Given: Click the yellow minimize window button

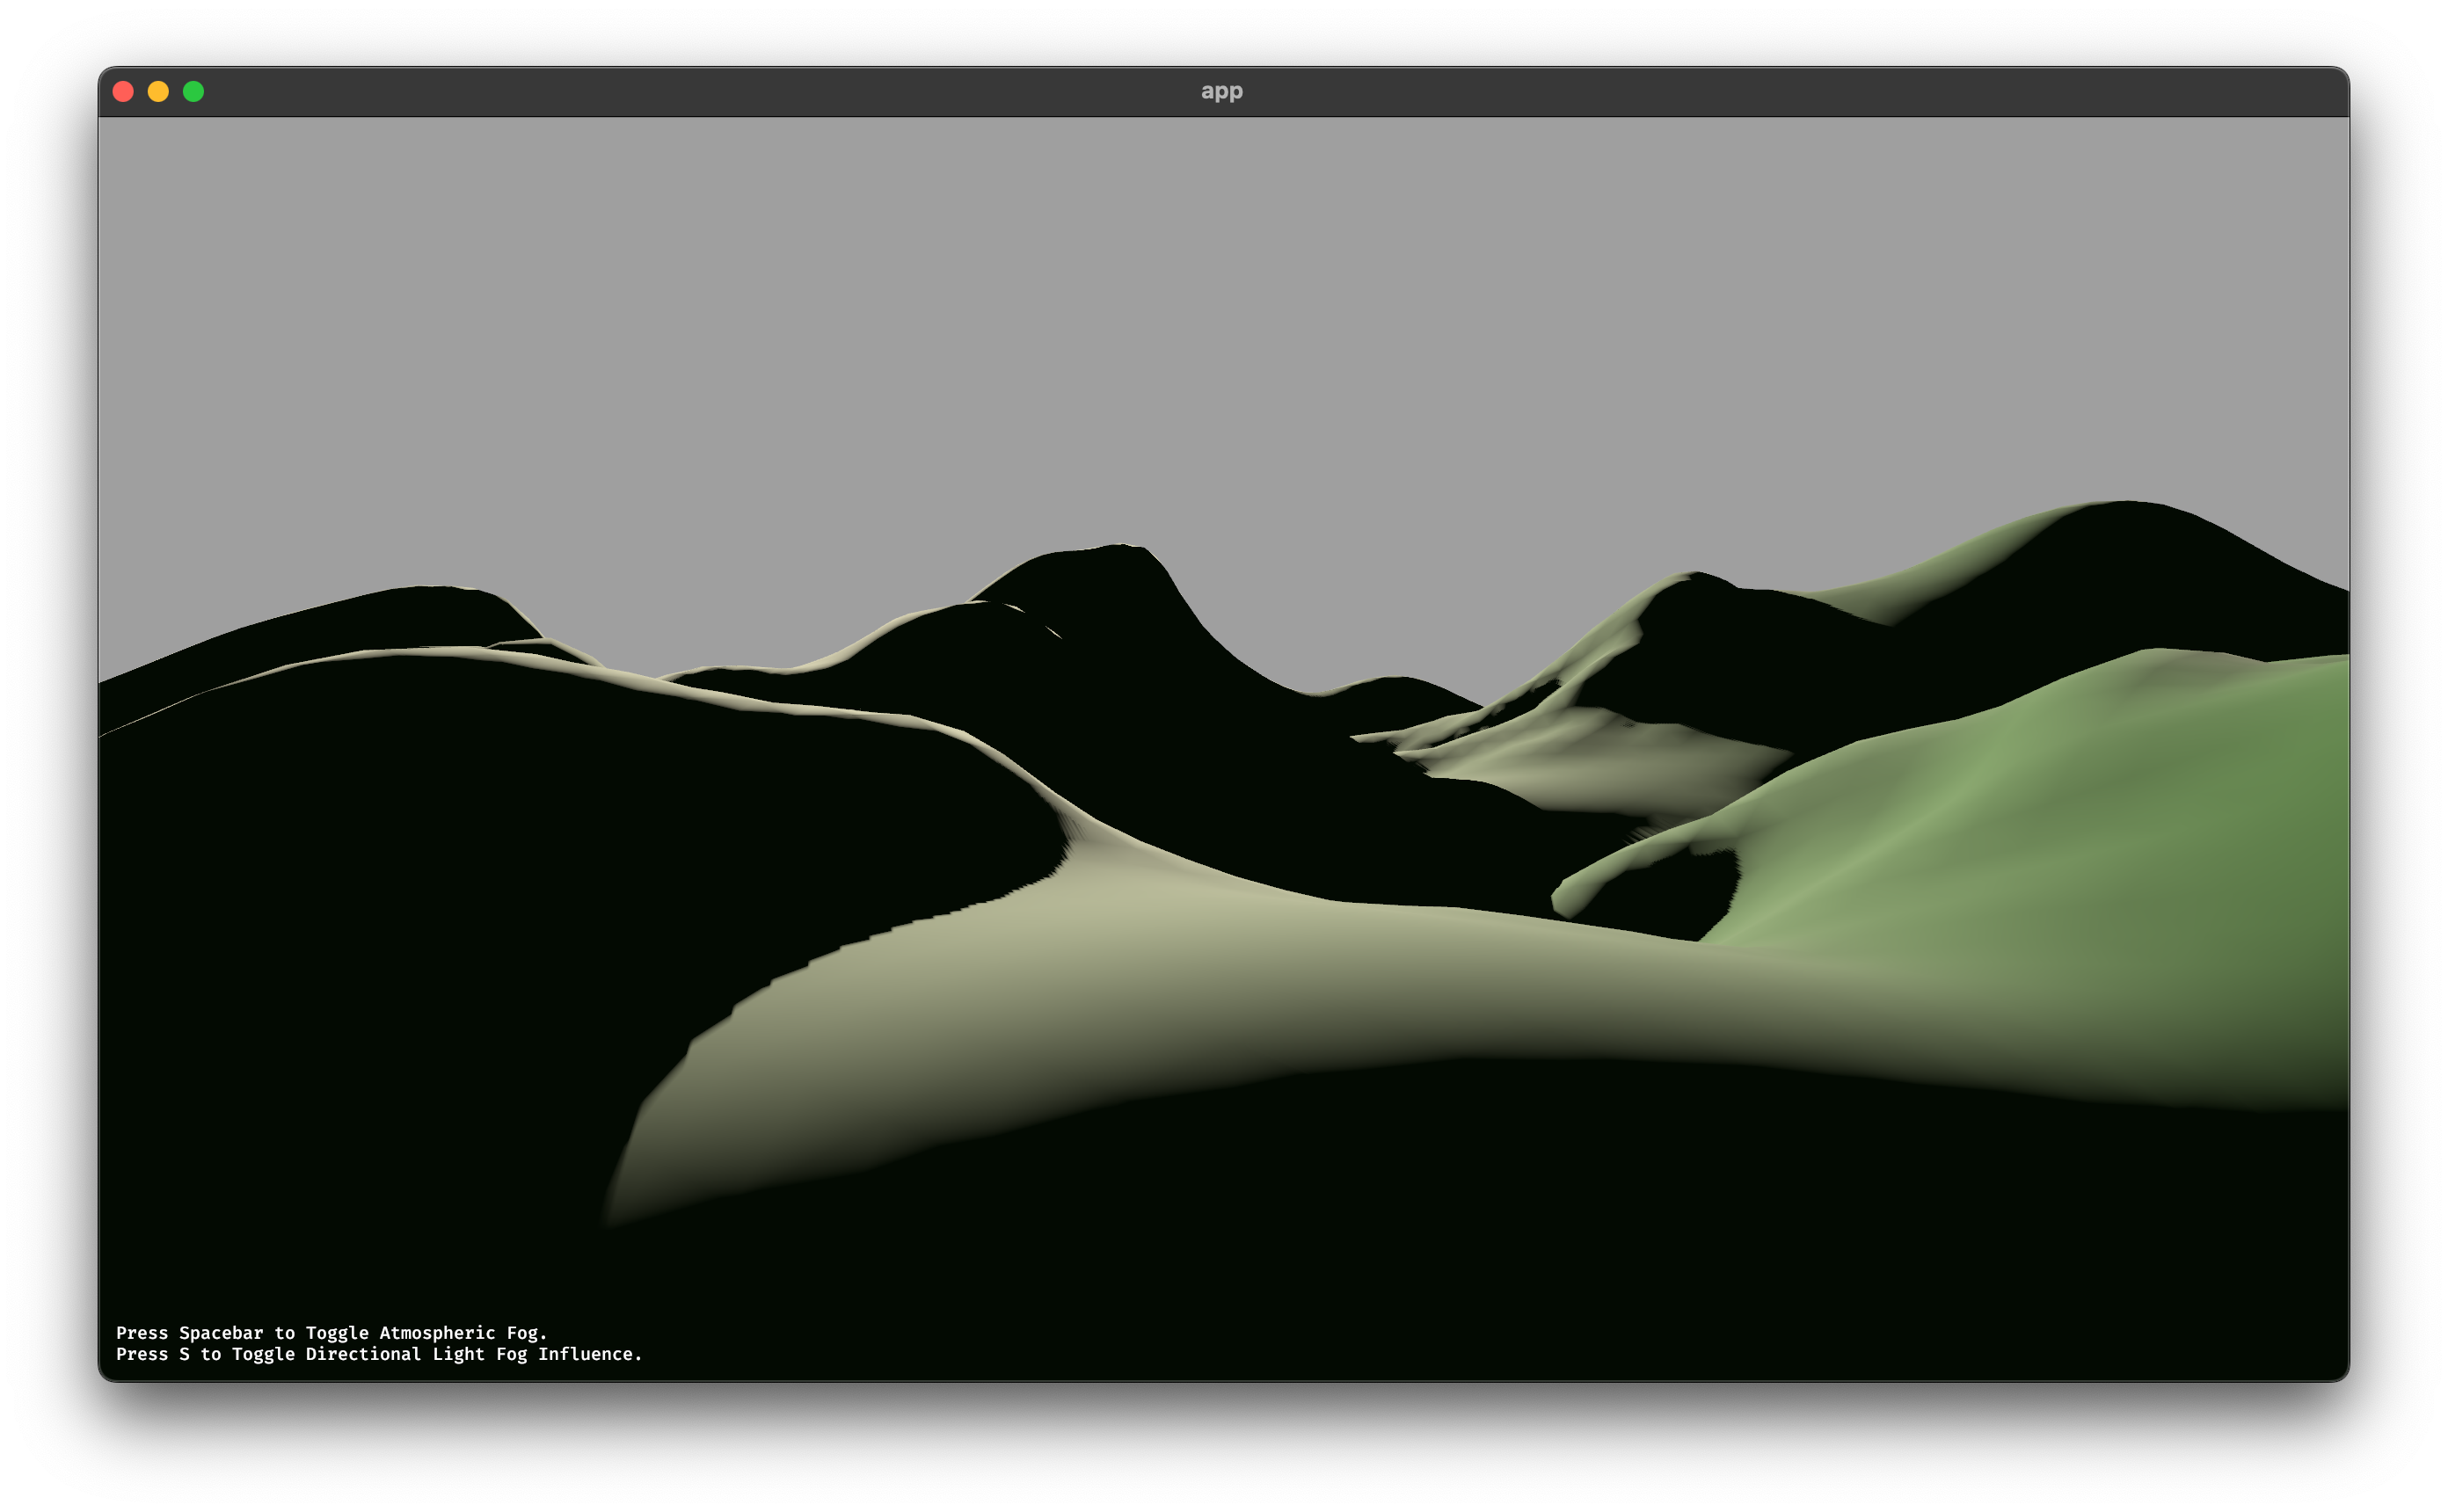Looking at the screenshot, I should (158, 92).
